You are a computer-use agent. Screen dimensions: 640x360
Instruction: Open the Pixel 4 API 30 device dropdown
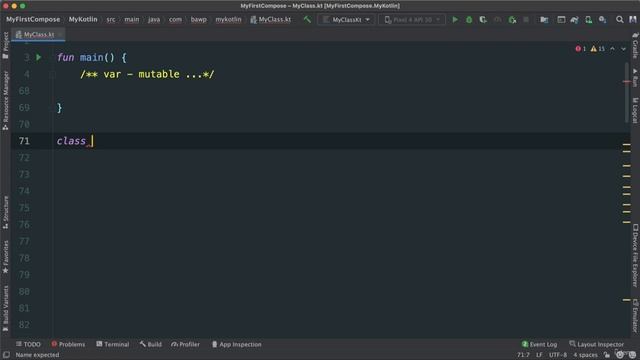[412, 19]
